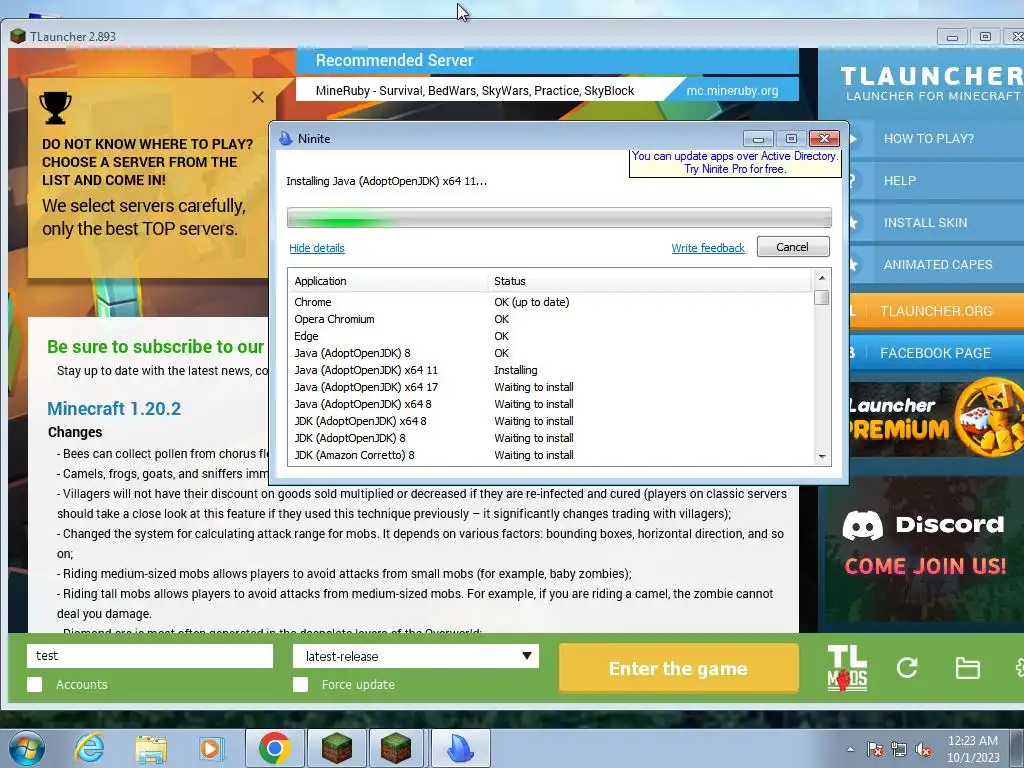This screenshot has height=768, width=1024.
Task: Click the Application column header
Action: (x=388, y=281)
